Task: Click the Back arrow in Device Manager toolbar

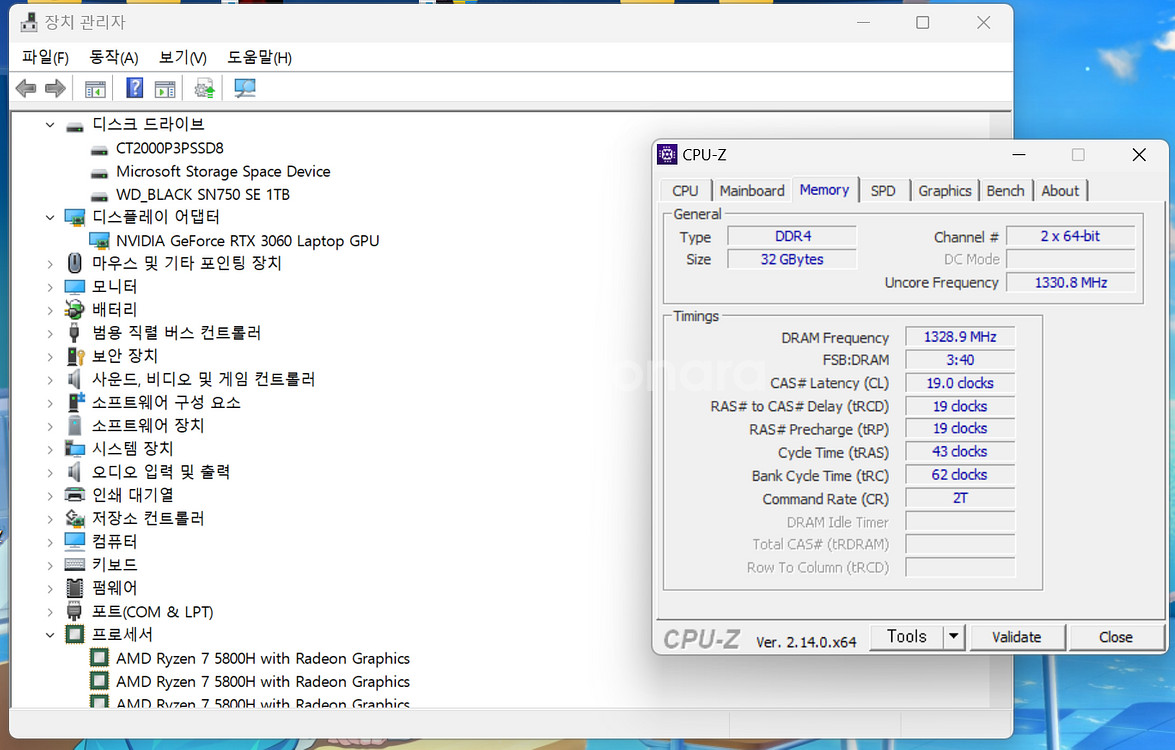Action: point(26,88)
